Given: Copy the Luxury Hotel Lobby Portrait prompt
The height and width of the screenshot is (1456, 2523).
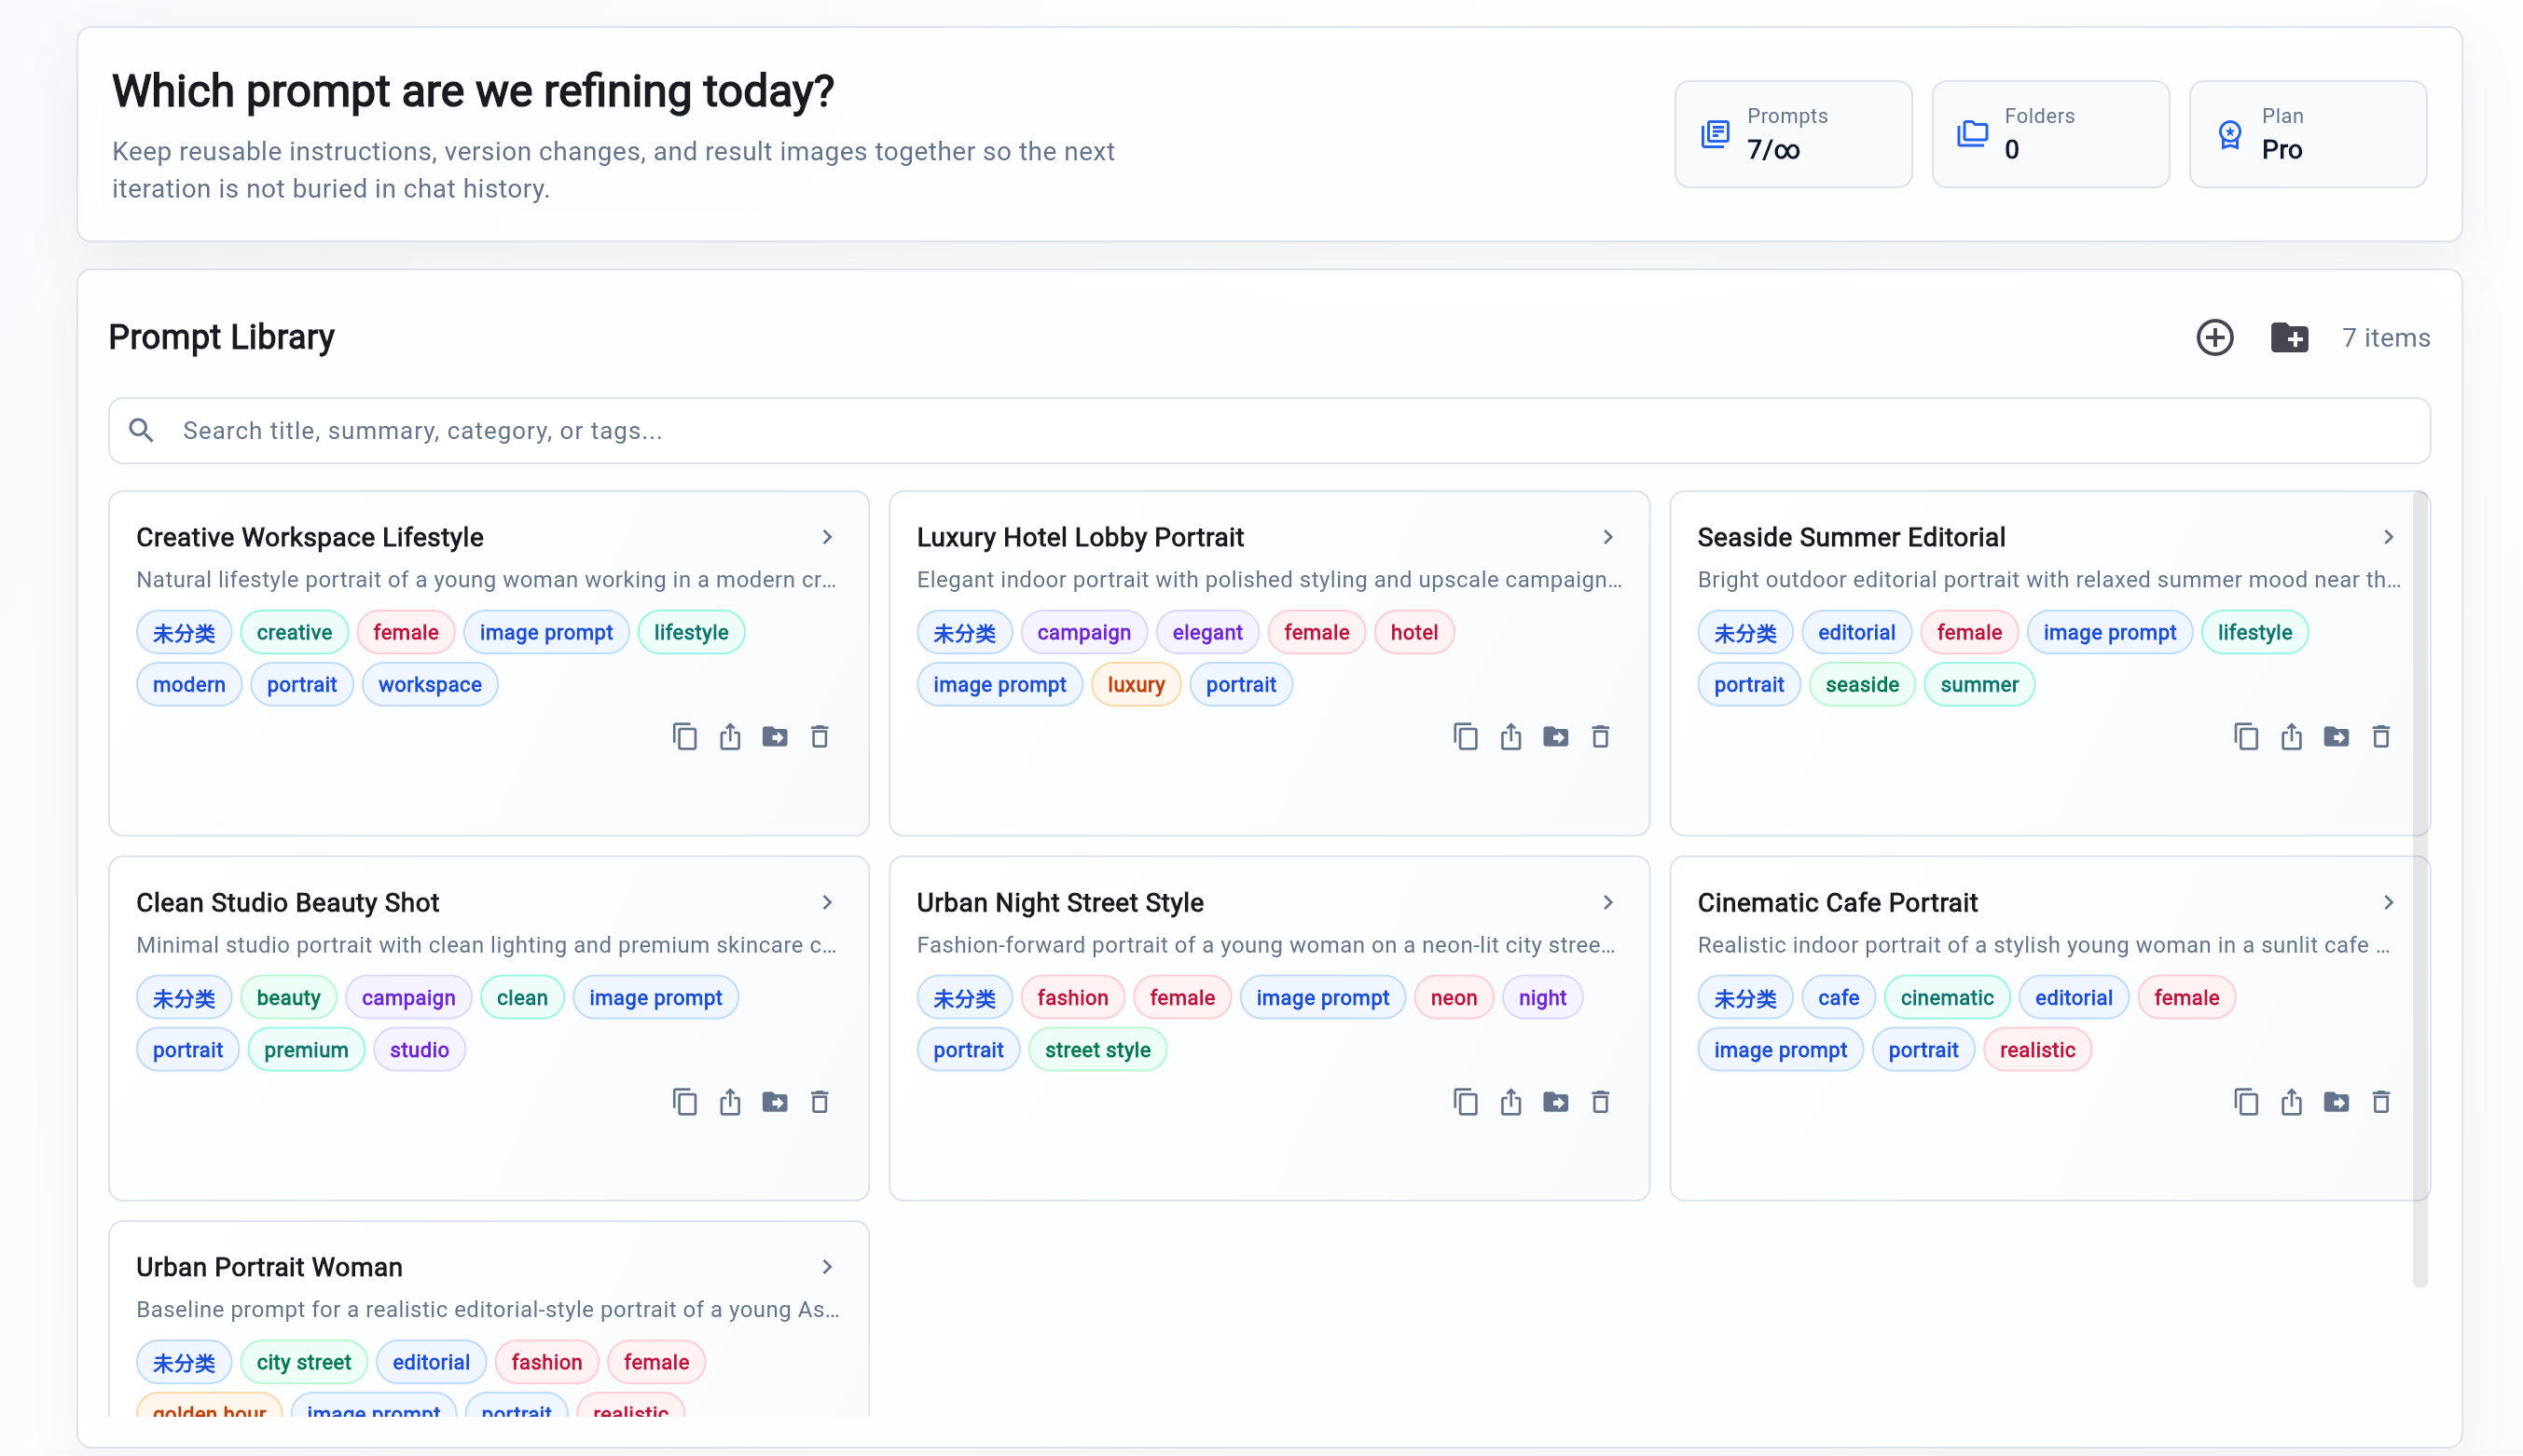Looking at the screenshot, I should point(1466,737).
